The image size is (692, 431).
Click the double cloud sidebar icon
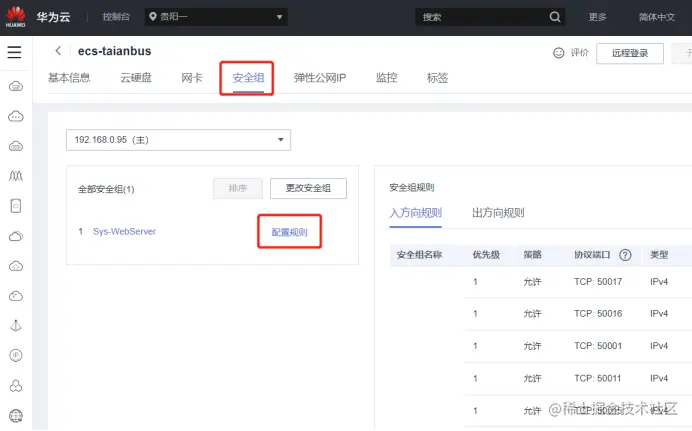(16, 236)
